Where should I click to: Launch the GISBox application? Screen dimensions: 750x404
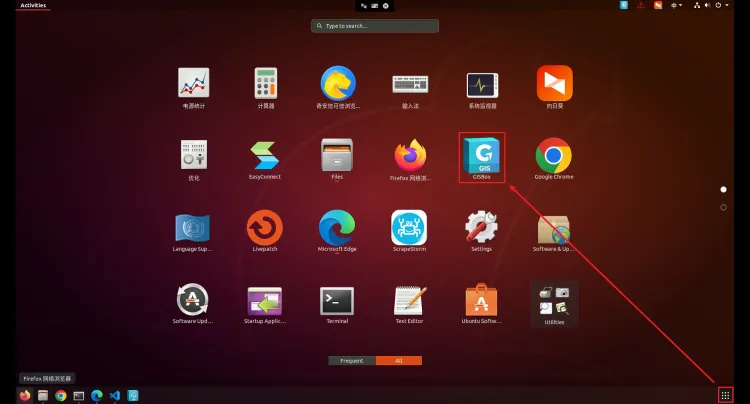(x=482, y=155)
